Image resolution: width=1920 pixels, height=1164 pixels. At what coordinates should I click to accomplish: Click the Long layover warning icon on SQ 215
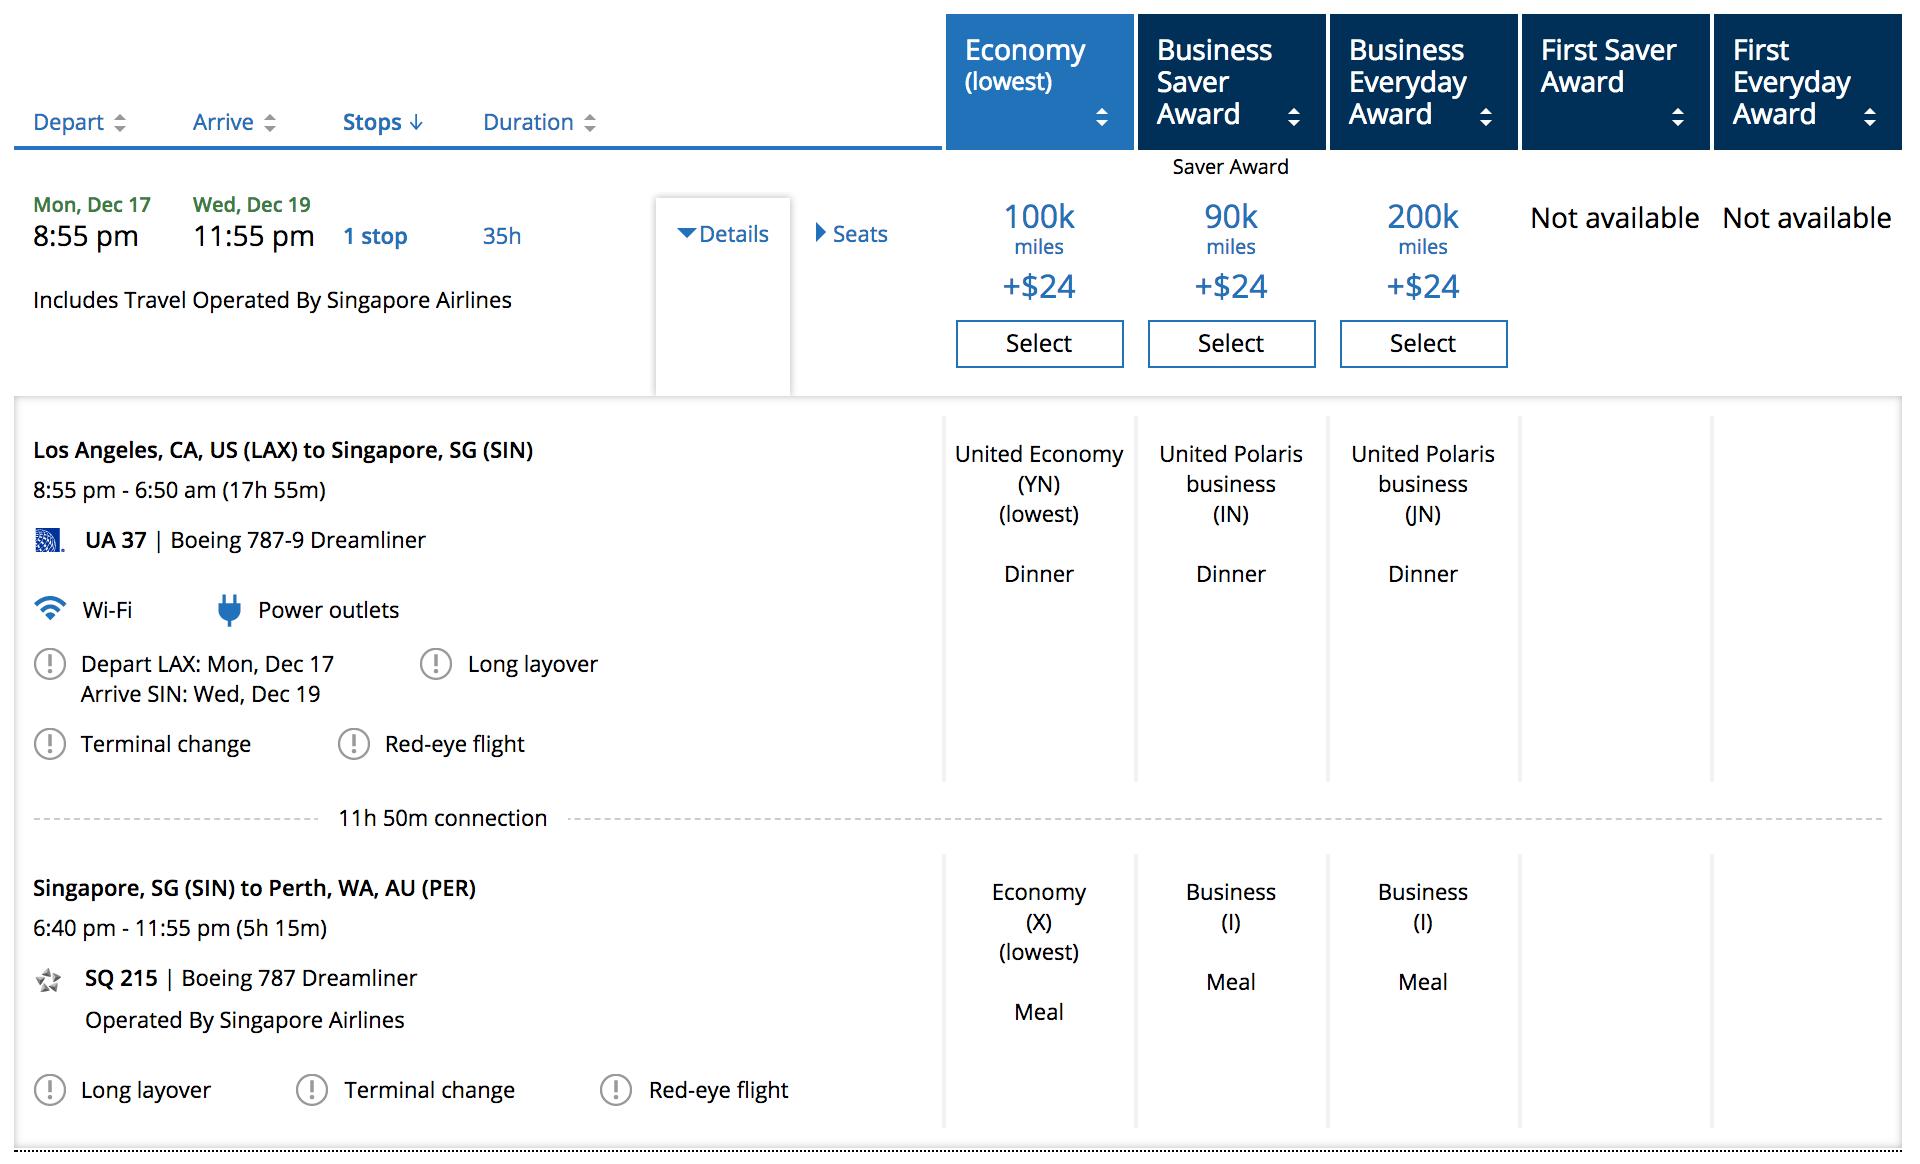(x=50, y=1090)
